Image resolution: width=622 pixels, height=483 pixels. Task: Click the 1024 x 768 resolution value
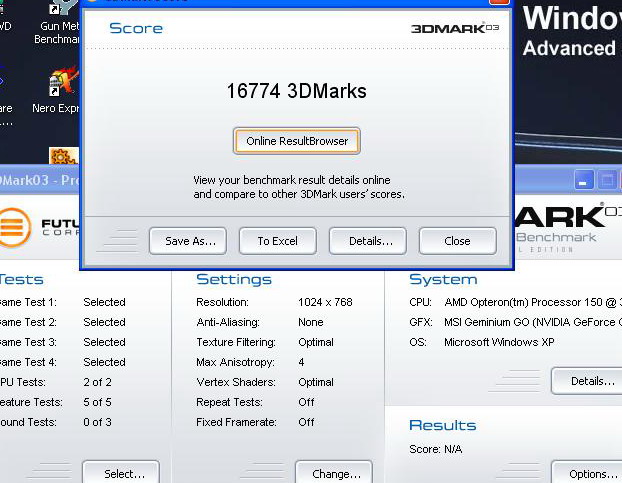[325, 302]
